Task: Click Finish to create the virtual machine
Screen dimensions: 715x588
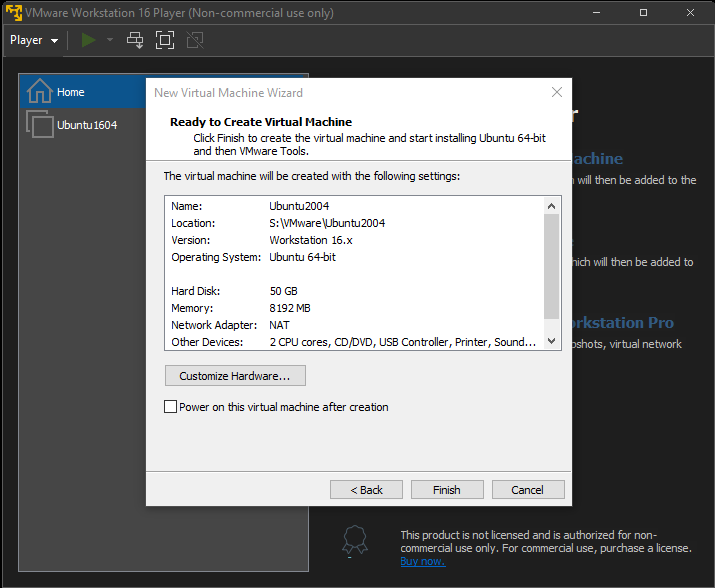Action: pos(447,489)
